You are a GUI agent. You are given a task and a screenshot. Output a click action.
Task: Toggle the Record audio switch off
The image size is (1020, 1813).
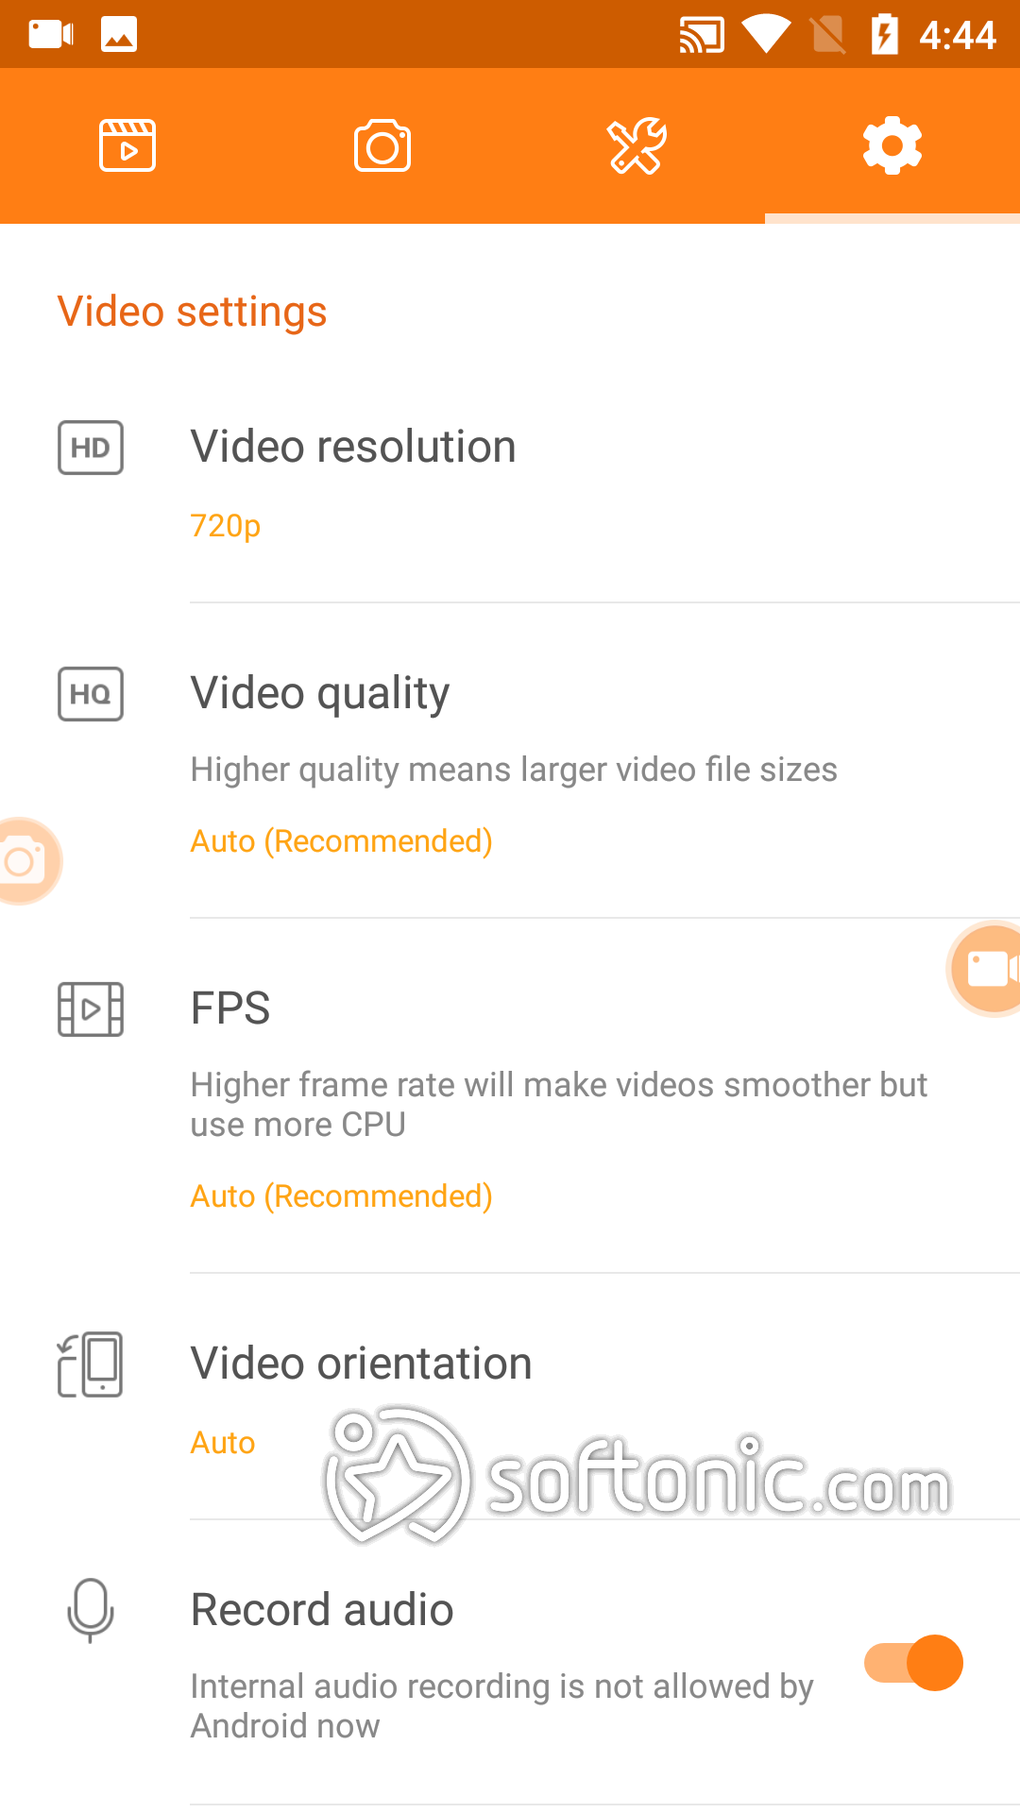(x=913, y=1663)
